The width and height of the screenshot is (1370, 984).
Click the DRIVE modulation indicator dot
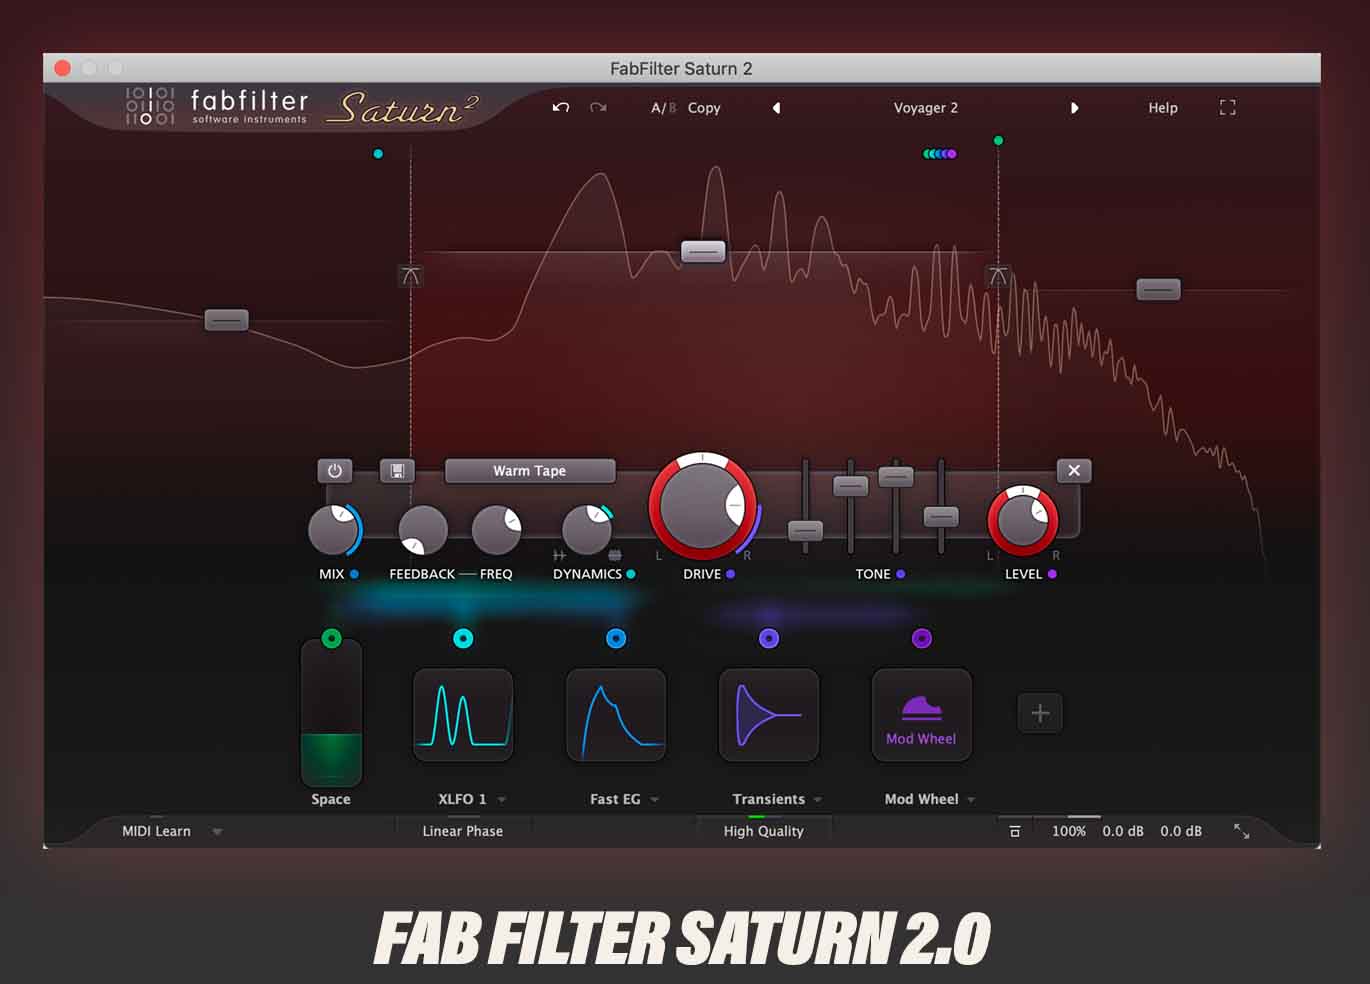(730, 574)
